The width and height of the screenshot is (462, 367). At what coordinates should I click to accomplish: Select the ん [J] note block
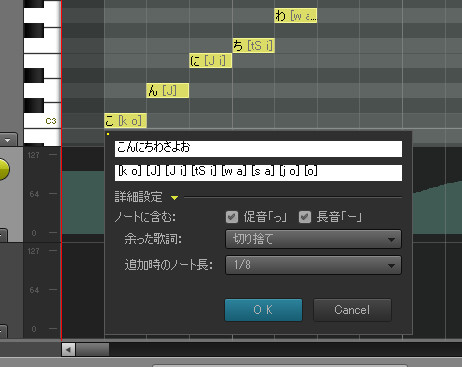click(x=168, y=91)
